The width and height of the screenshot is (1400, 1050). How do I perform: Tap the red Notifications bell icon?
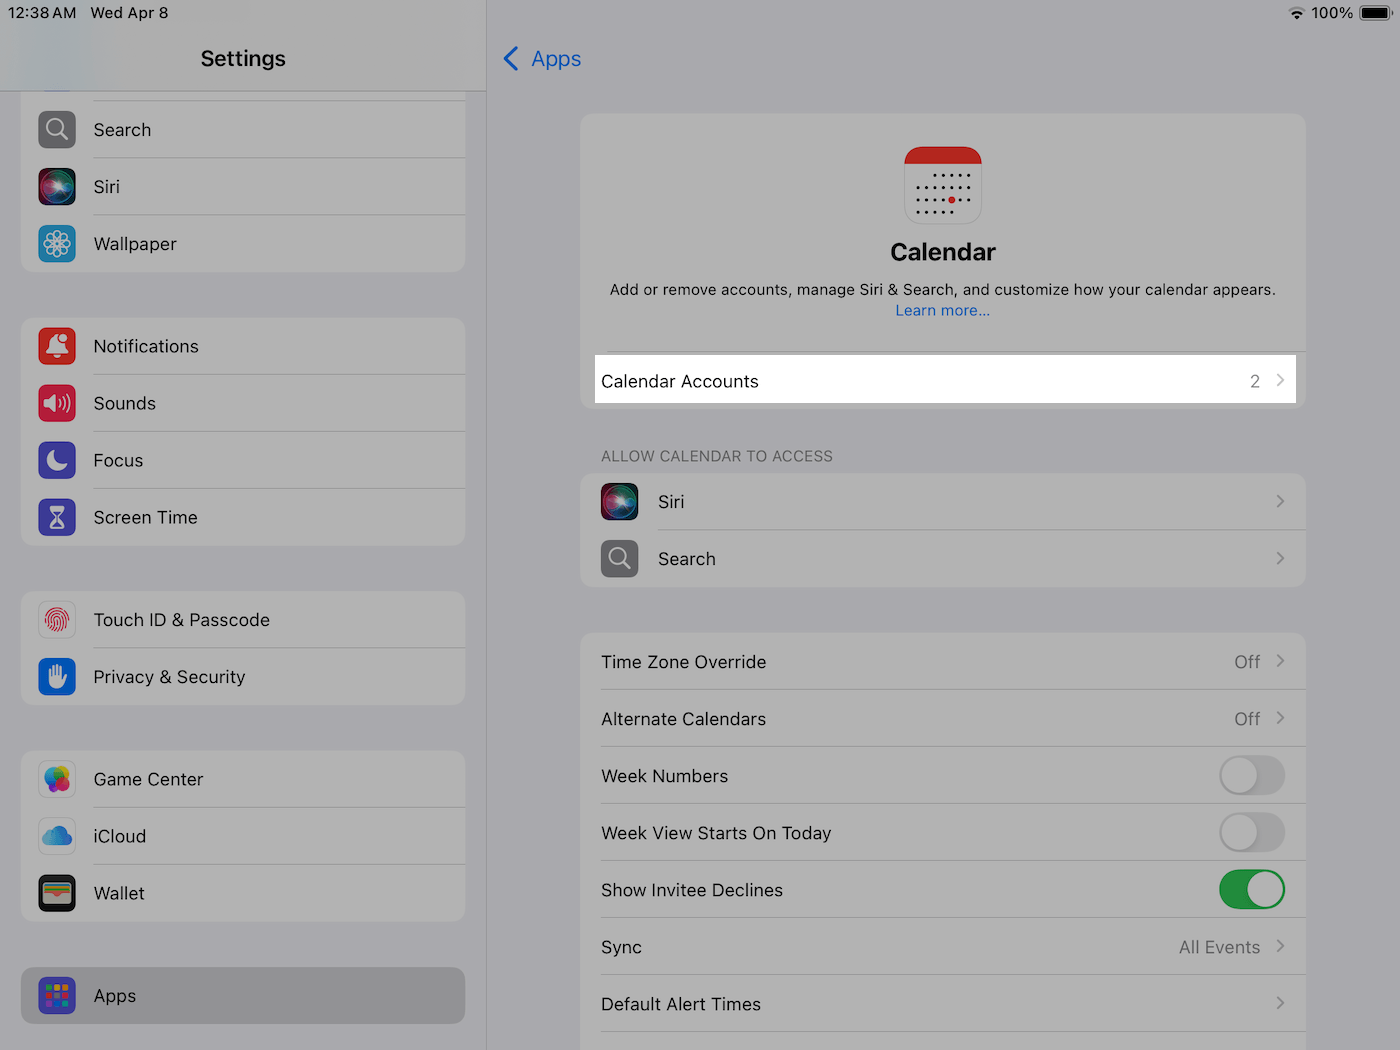(57, 346)
